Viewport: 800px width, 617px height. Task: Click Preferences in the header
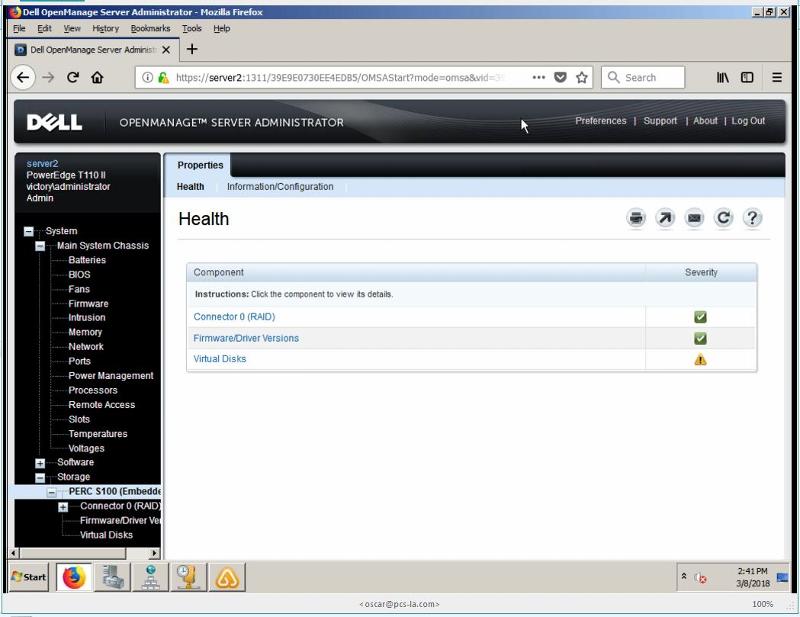tap(601, 121)
